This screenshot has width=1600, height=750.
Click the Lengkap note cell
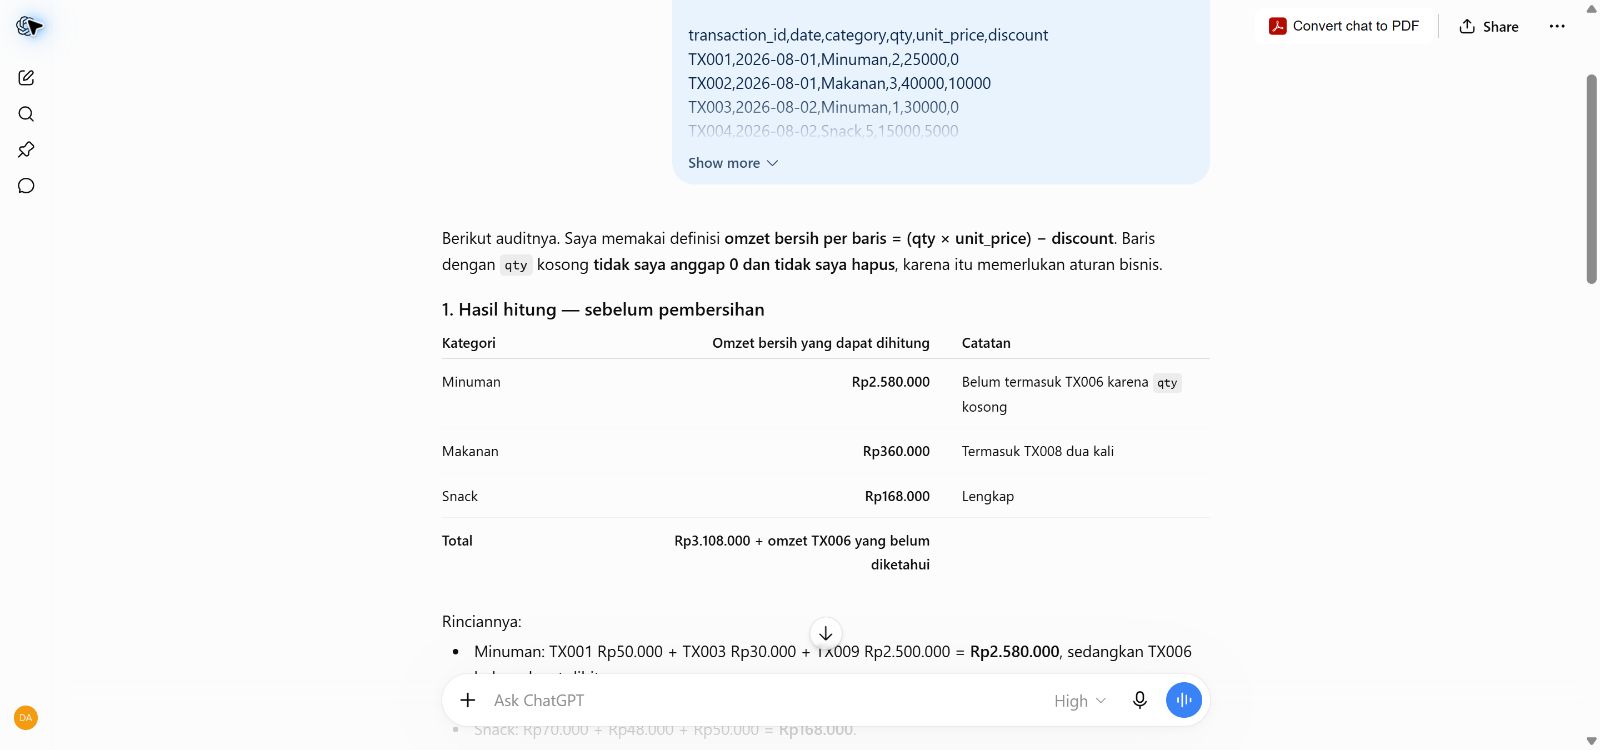(988, 496)
